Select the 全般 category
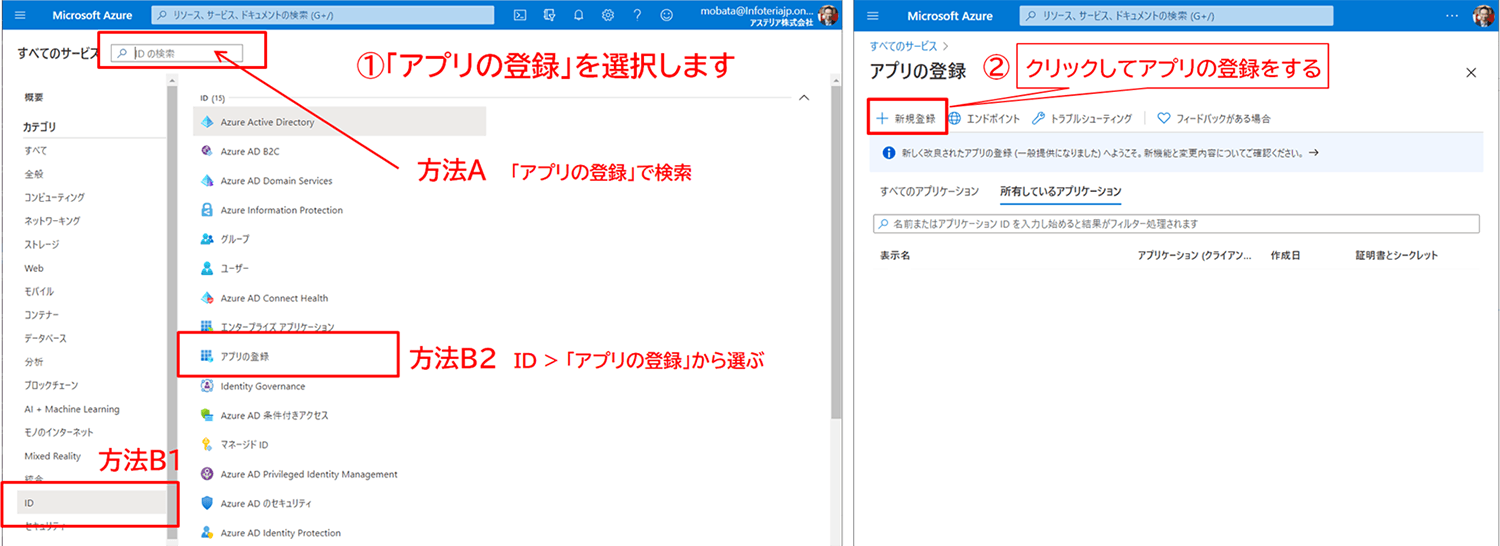Image resolution: width=1500 pixels, height=546 pixels. coord(34,173)
